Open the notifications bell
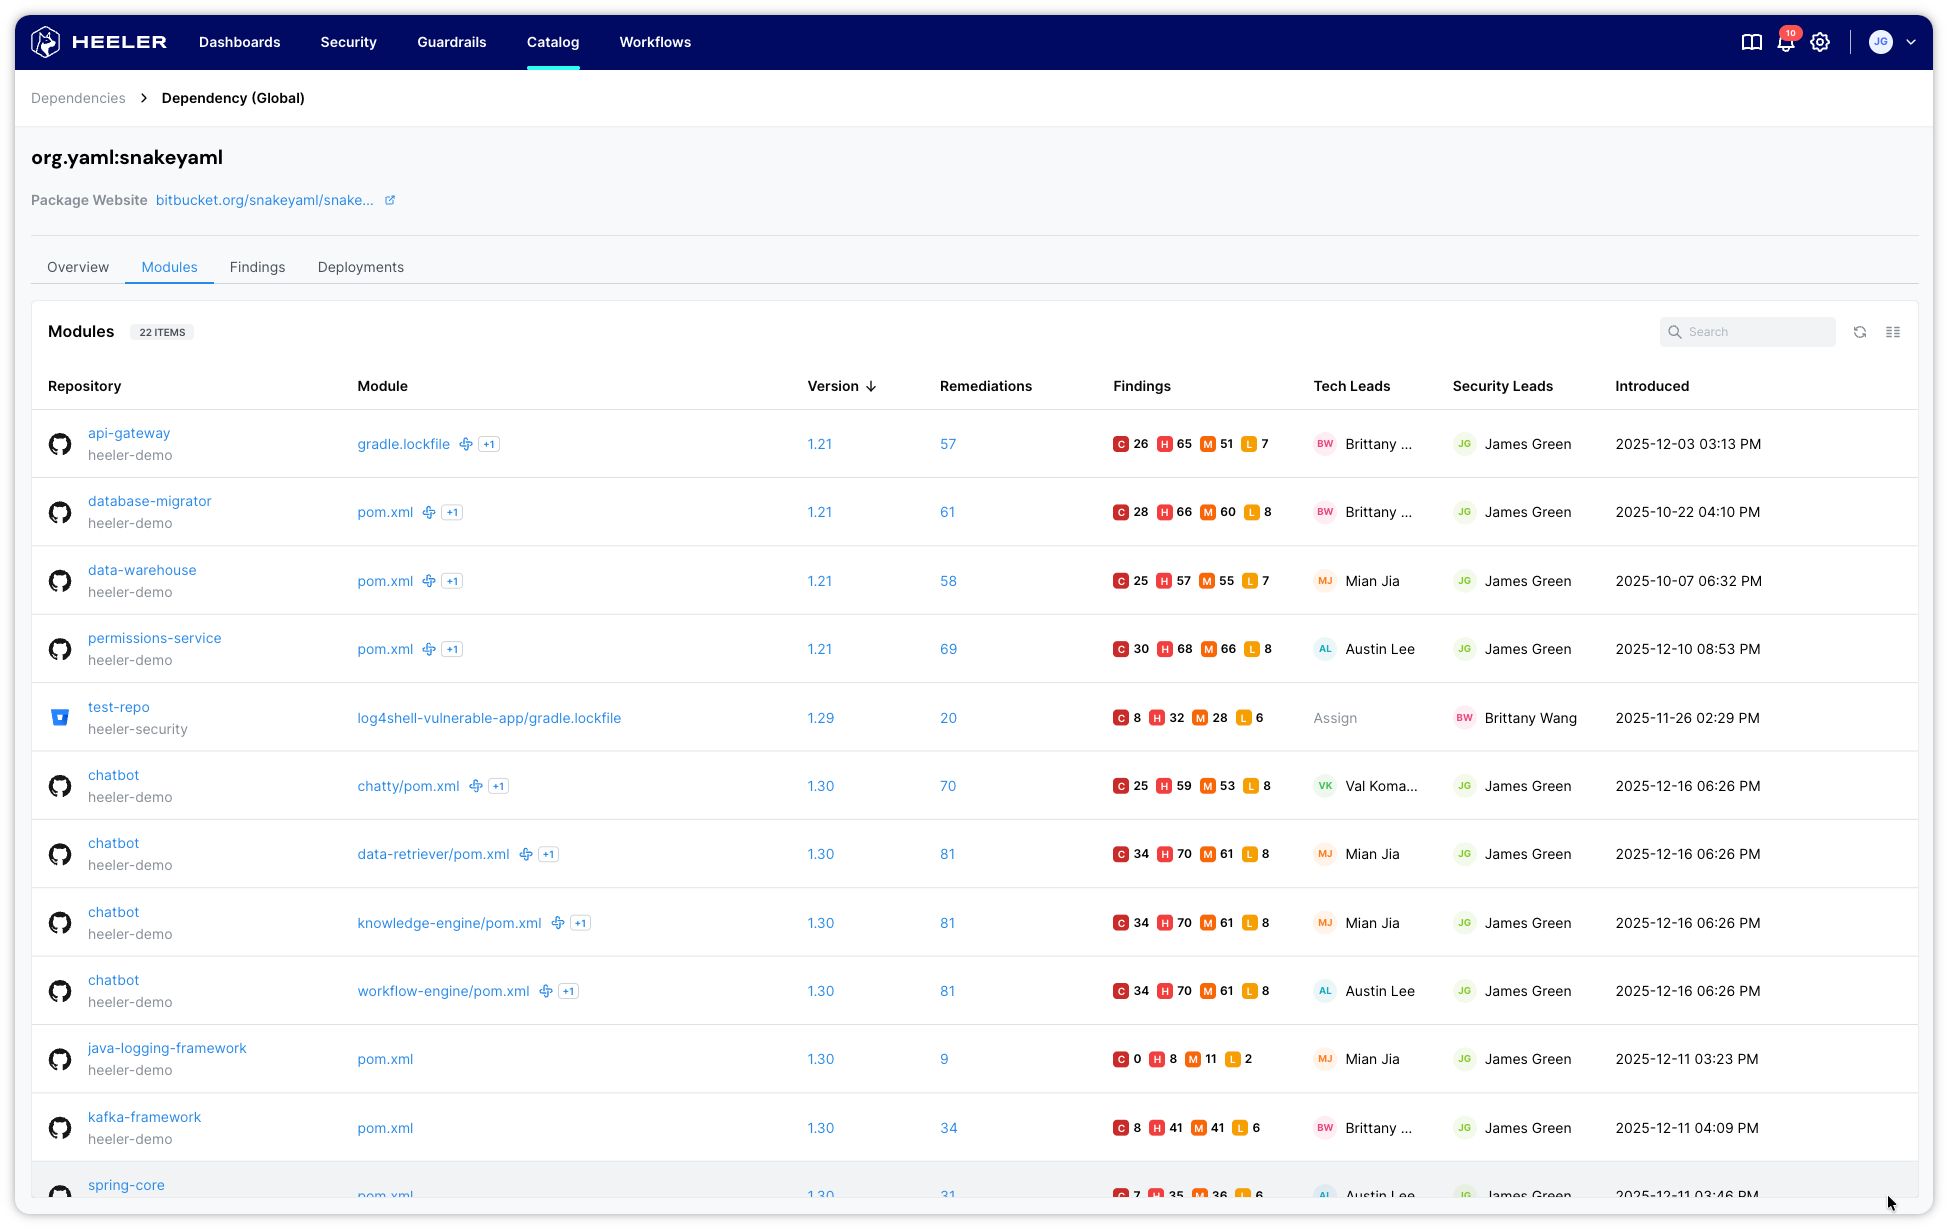This screenshot has height=1229, width=1948. pos(1785,42)
